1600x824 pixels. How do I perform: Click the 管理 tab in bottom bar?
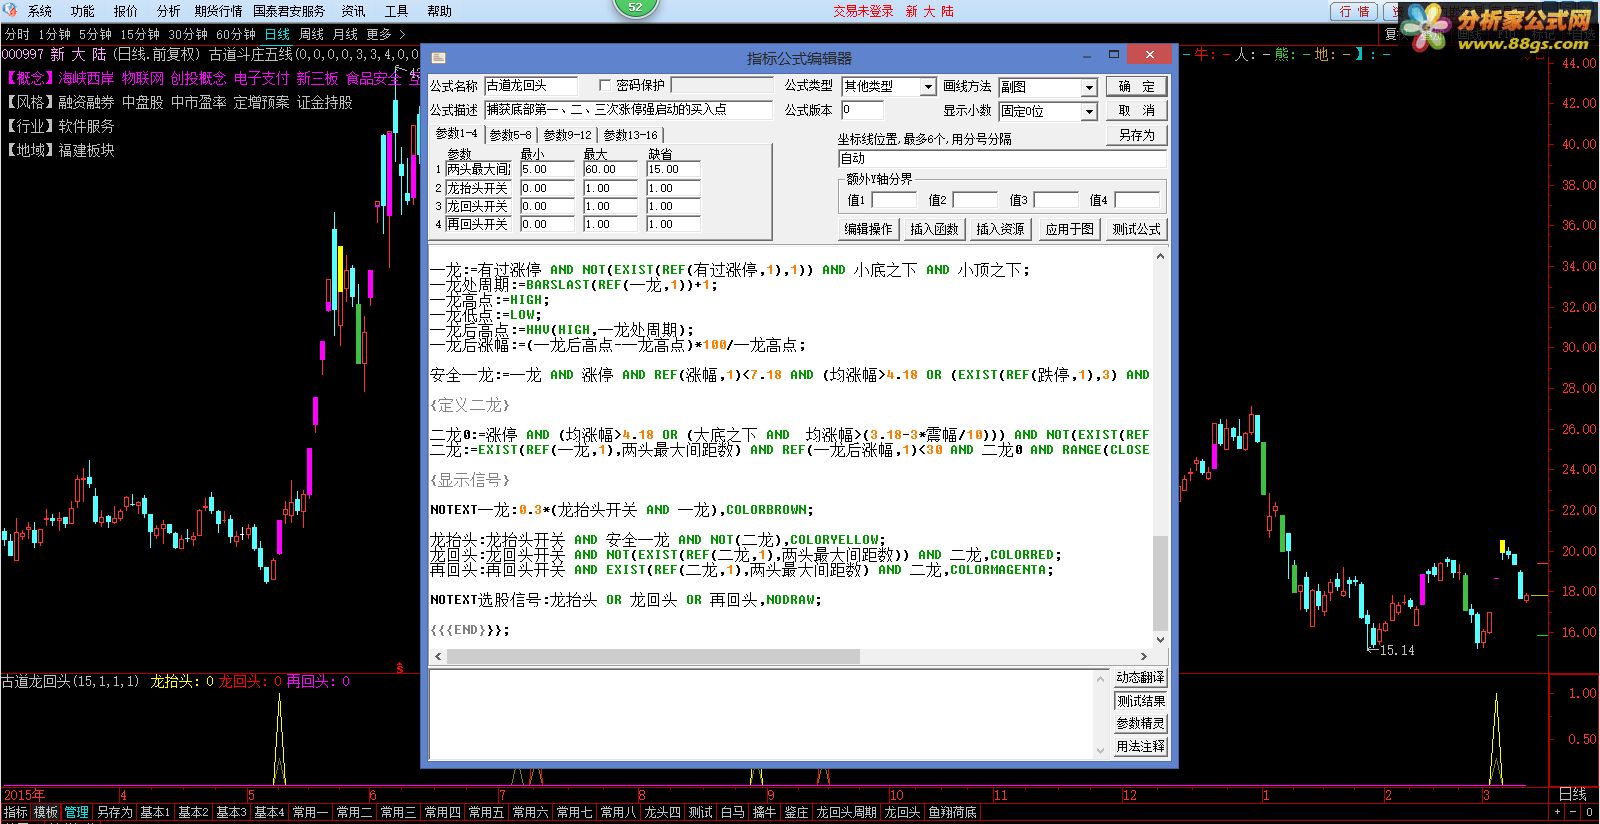point(76,813)
